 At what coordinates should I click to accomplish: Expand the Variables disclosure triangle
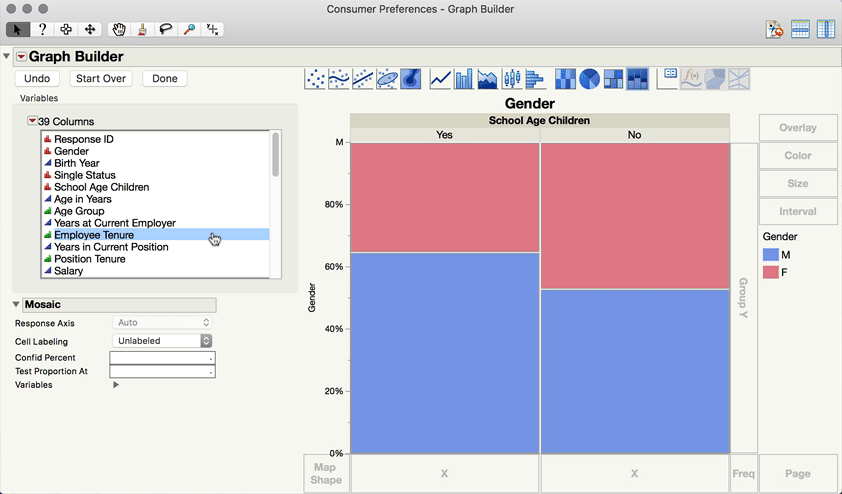pos(115,384)
